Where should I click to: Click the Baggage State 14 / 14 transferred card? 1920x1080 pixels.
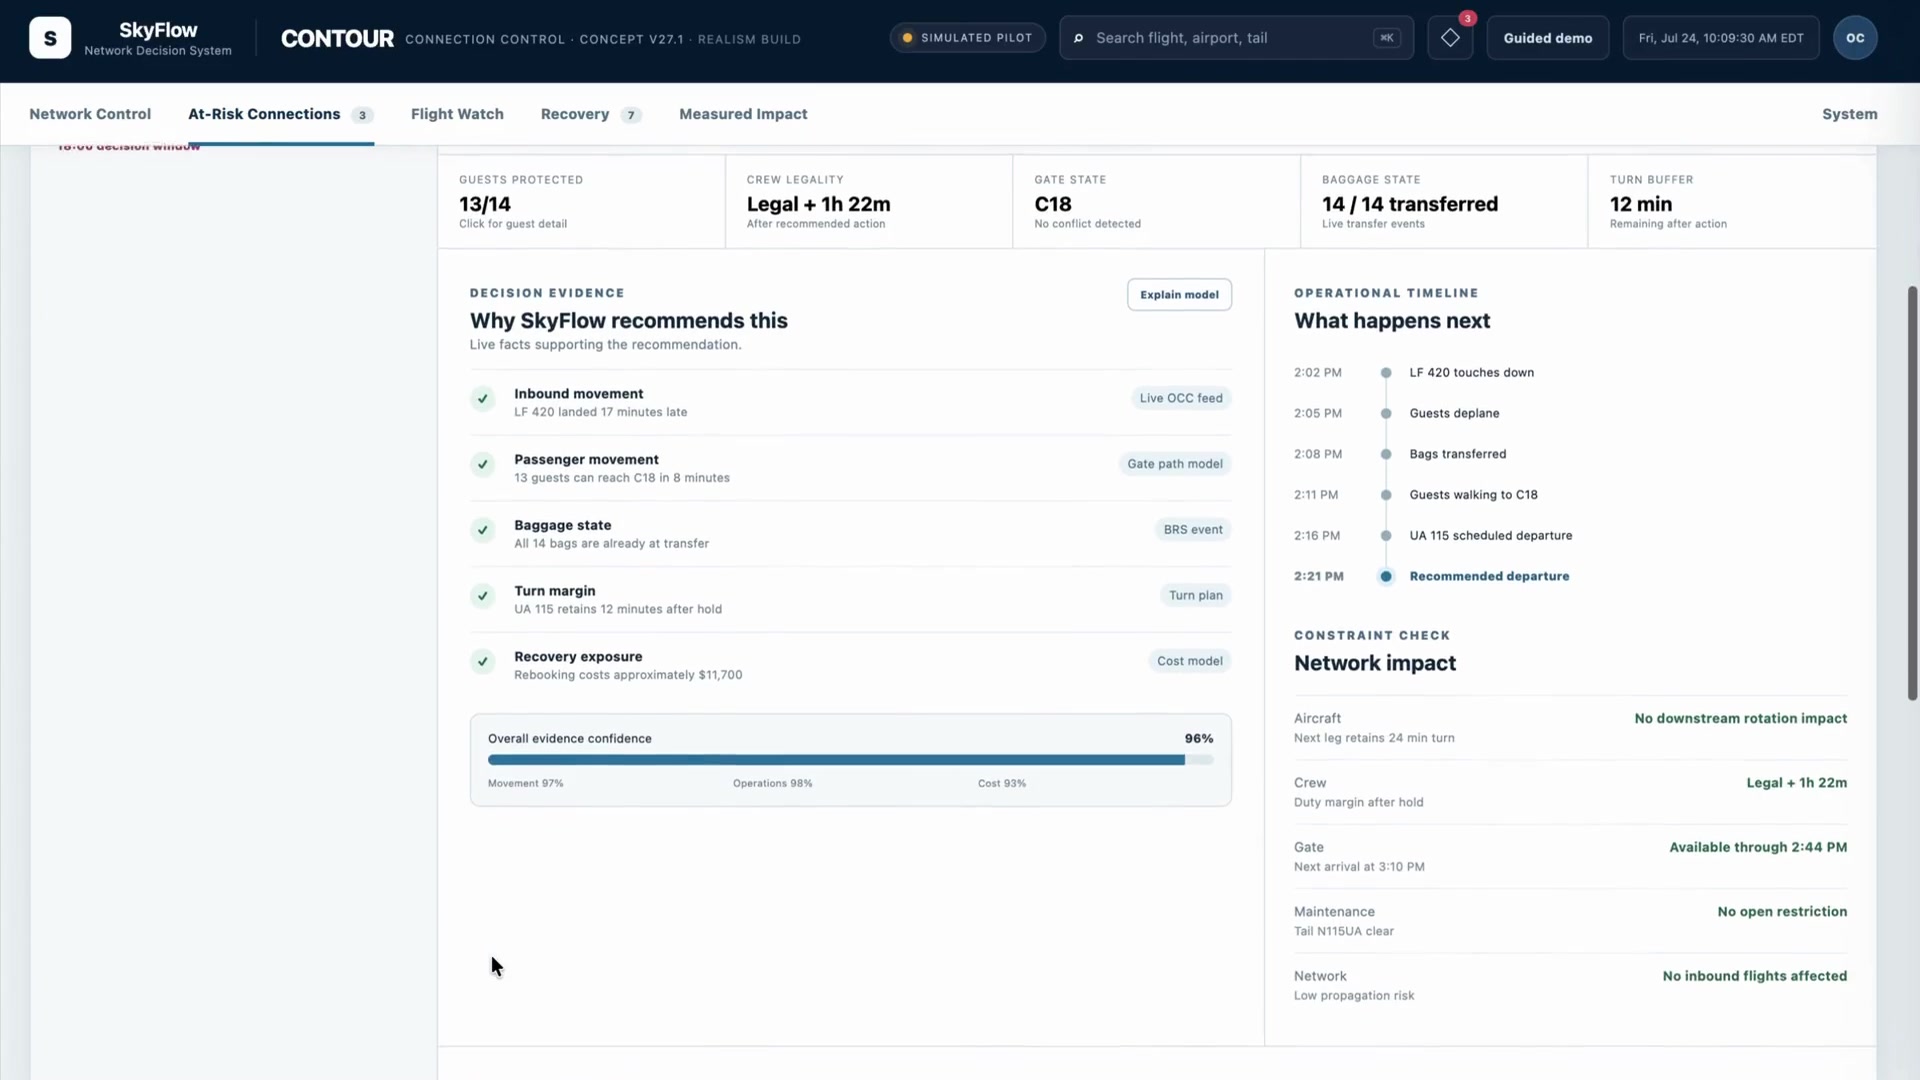[x=1443, y=202]
